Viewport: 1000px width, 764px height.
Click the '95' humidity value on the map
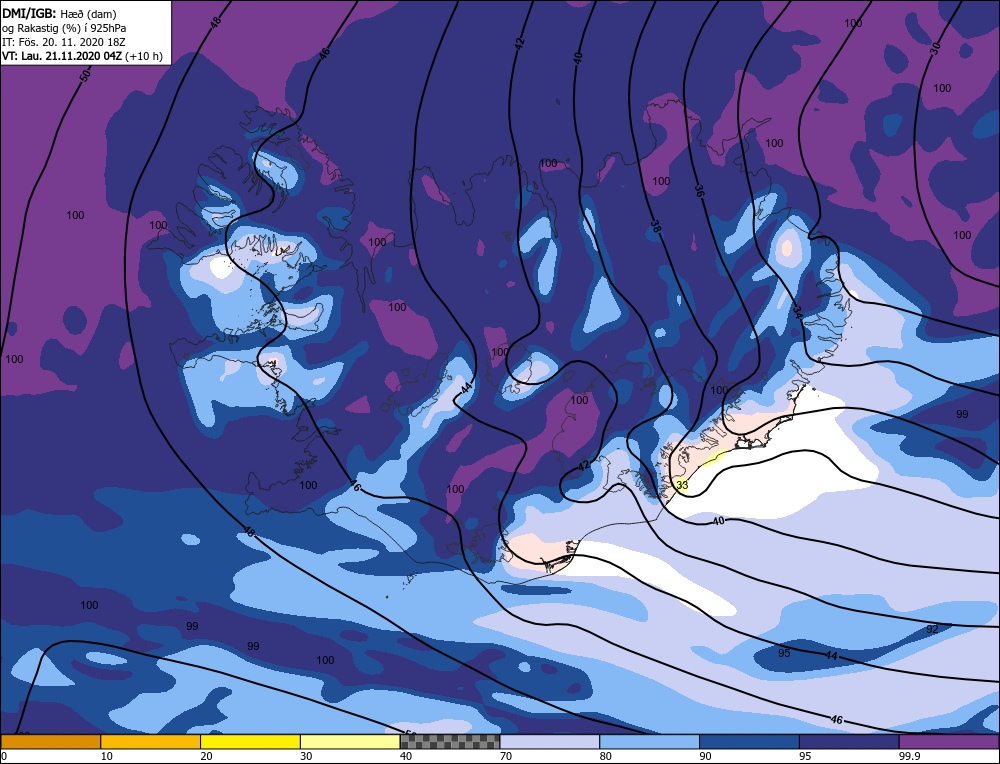pyautogui.click(x=784, y=653)
